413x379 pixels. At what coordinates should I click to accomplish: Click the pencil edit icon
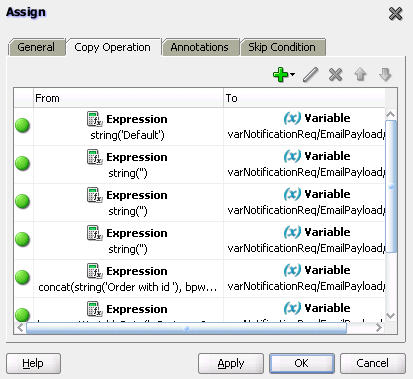[x=311, y=74]
